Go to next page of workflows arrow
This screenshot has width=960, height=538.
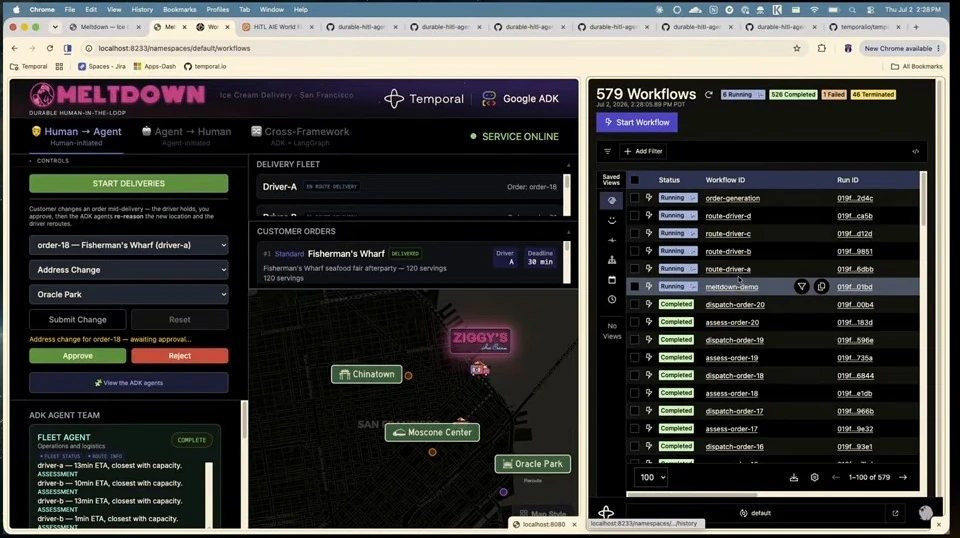pos(903,477)
